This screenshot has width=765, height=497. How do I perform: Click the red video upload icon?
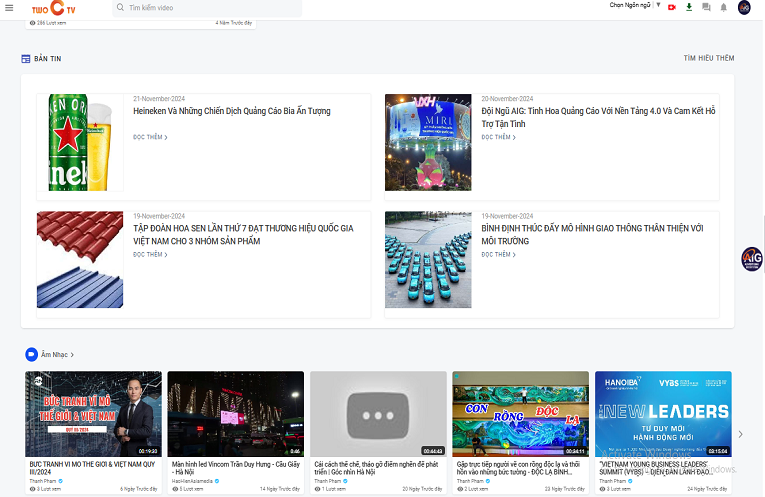[x=672, y=7]
